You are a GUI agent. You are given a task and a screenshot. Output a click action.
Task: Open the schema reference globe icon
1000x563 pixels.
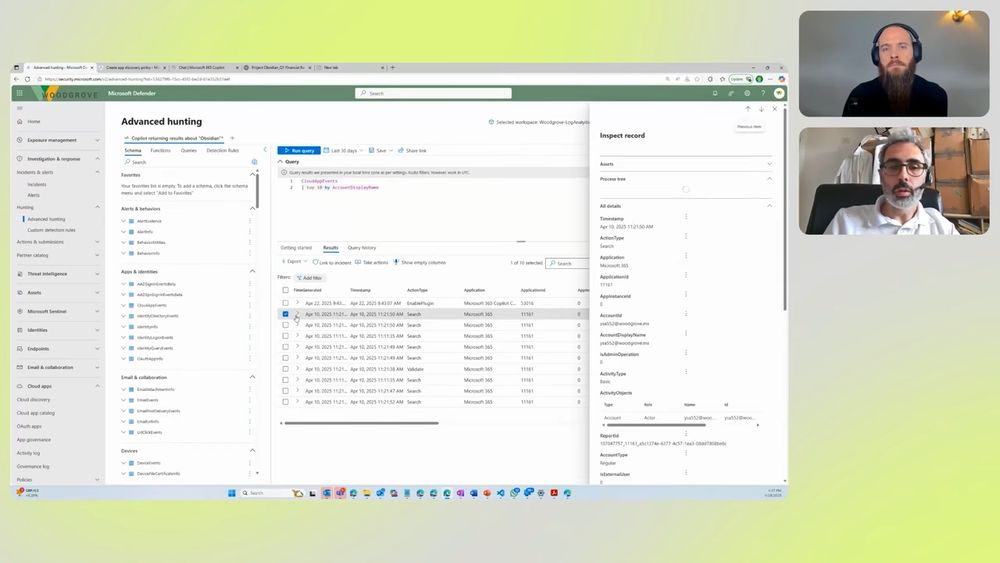click(254, 162)
